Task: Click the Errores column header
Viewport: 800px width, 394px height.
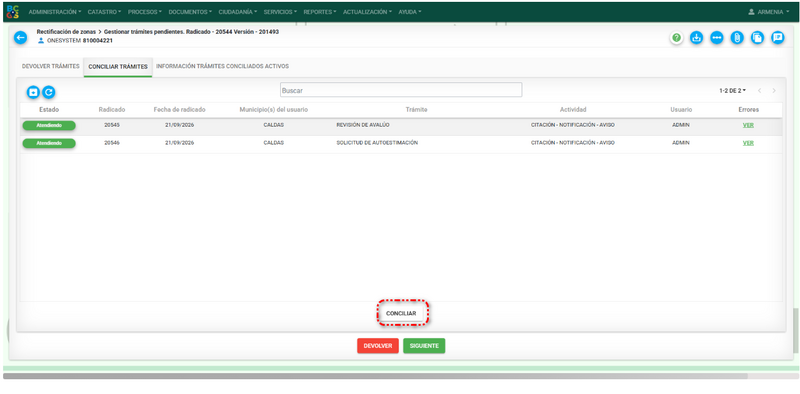Action: [748, 110]
